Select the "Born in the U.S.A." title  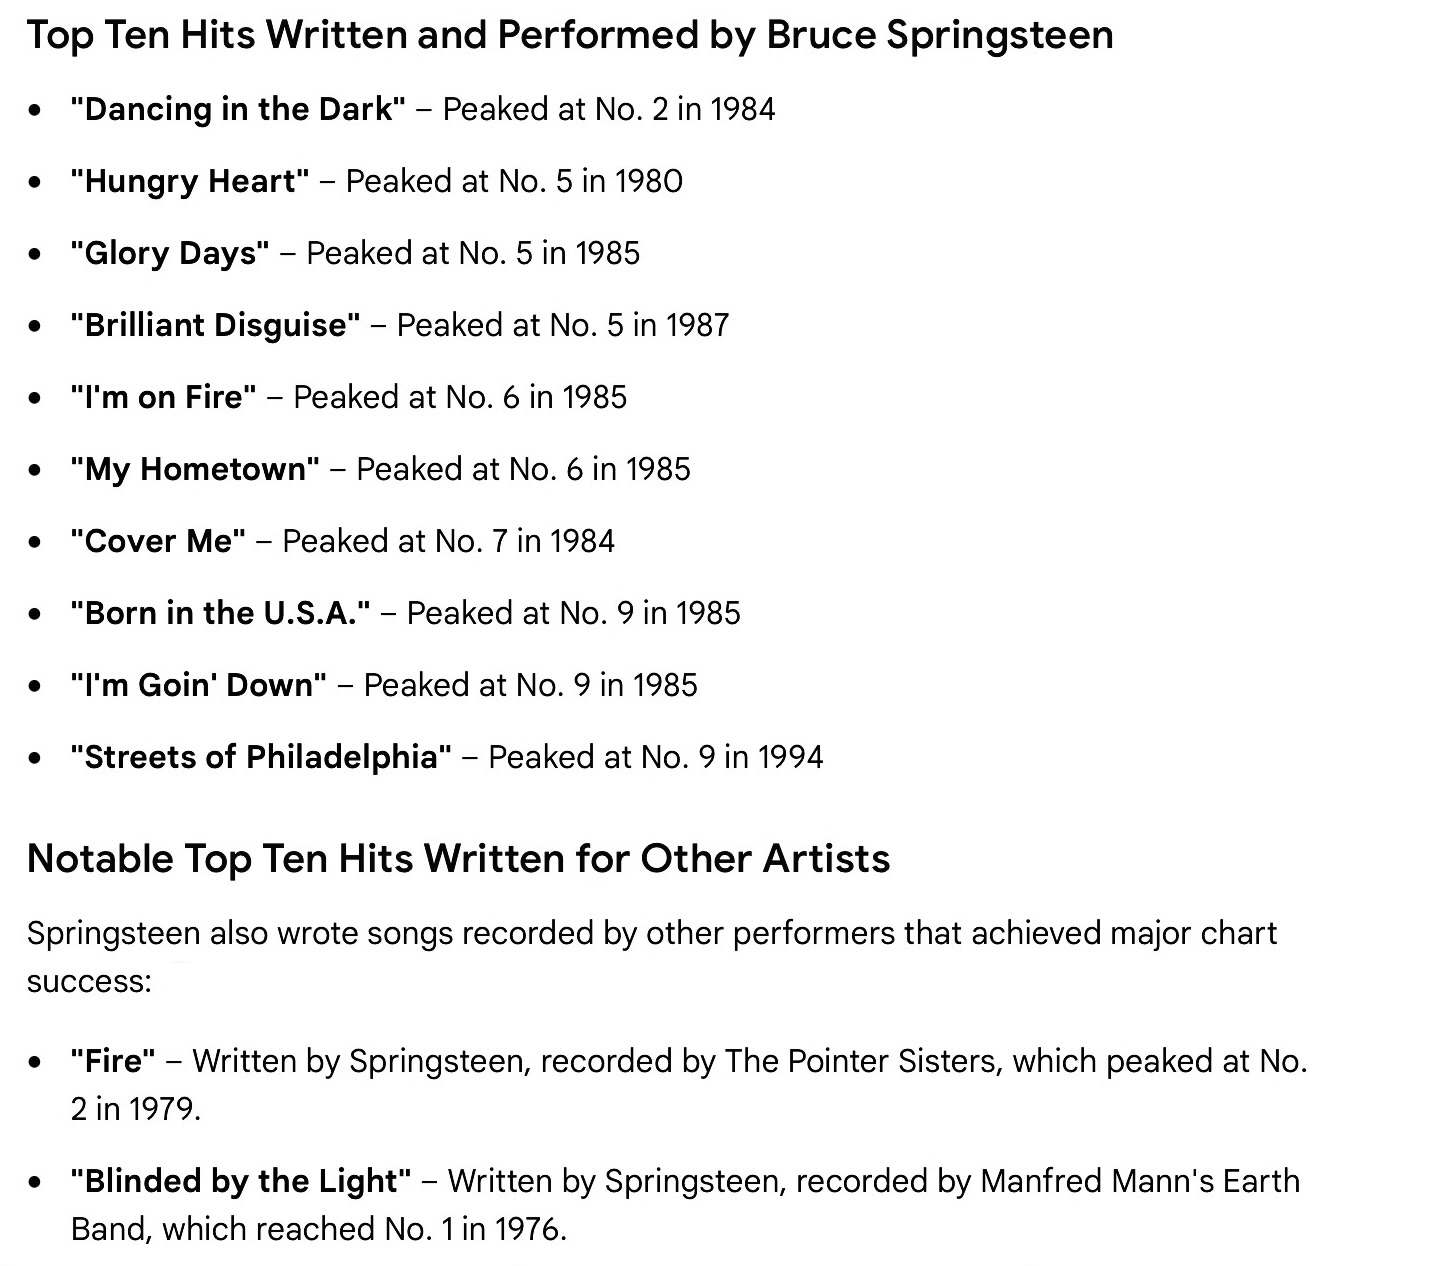point(220,613)
